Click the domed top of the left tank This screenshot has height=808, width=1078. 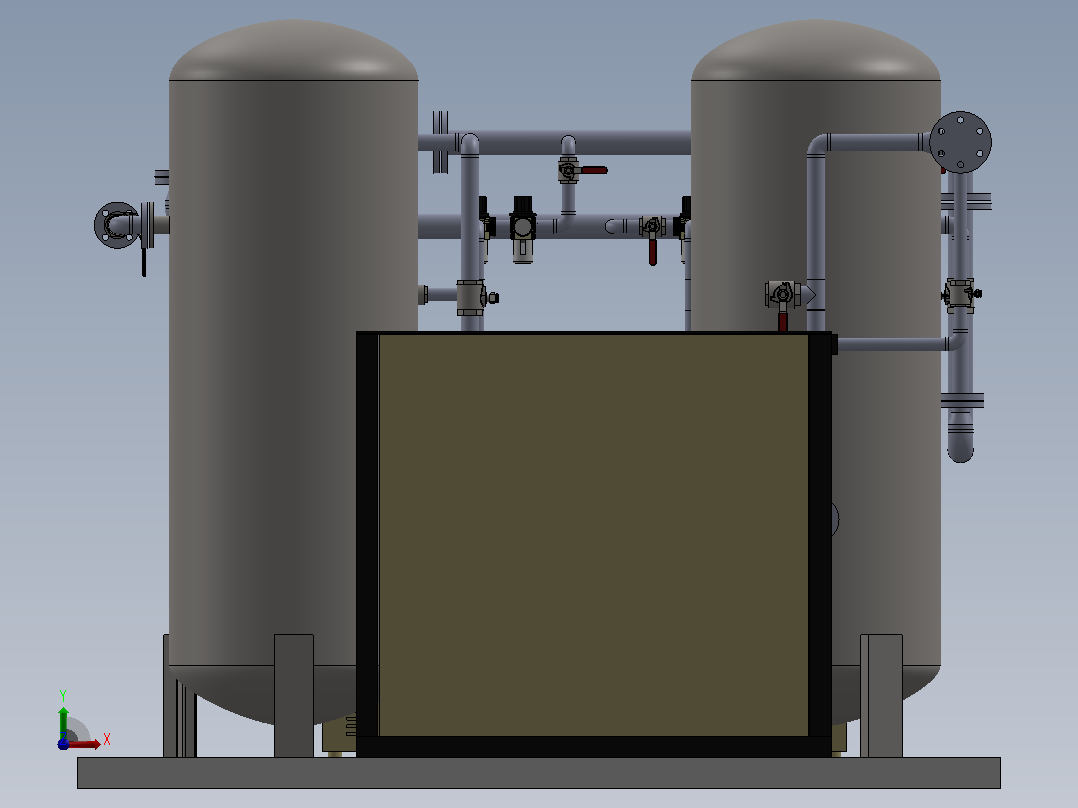coord(294,50)
